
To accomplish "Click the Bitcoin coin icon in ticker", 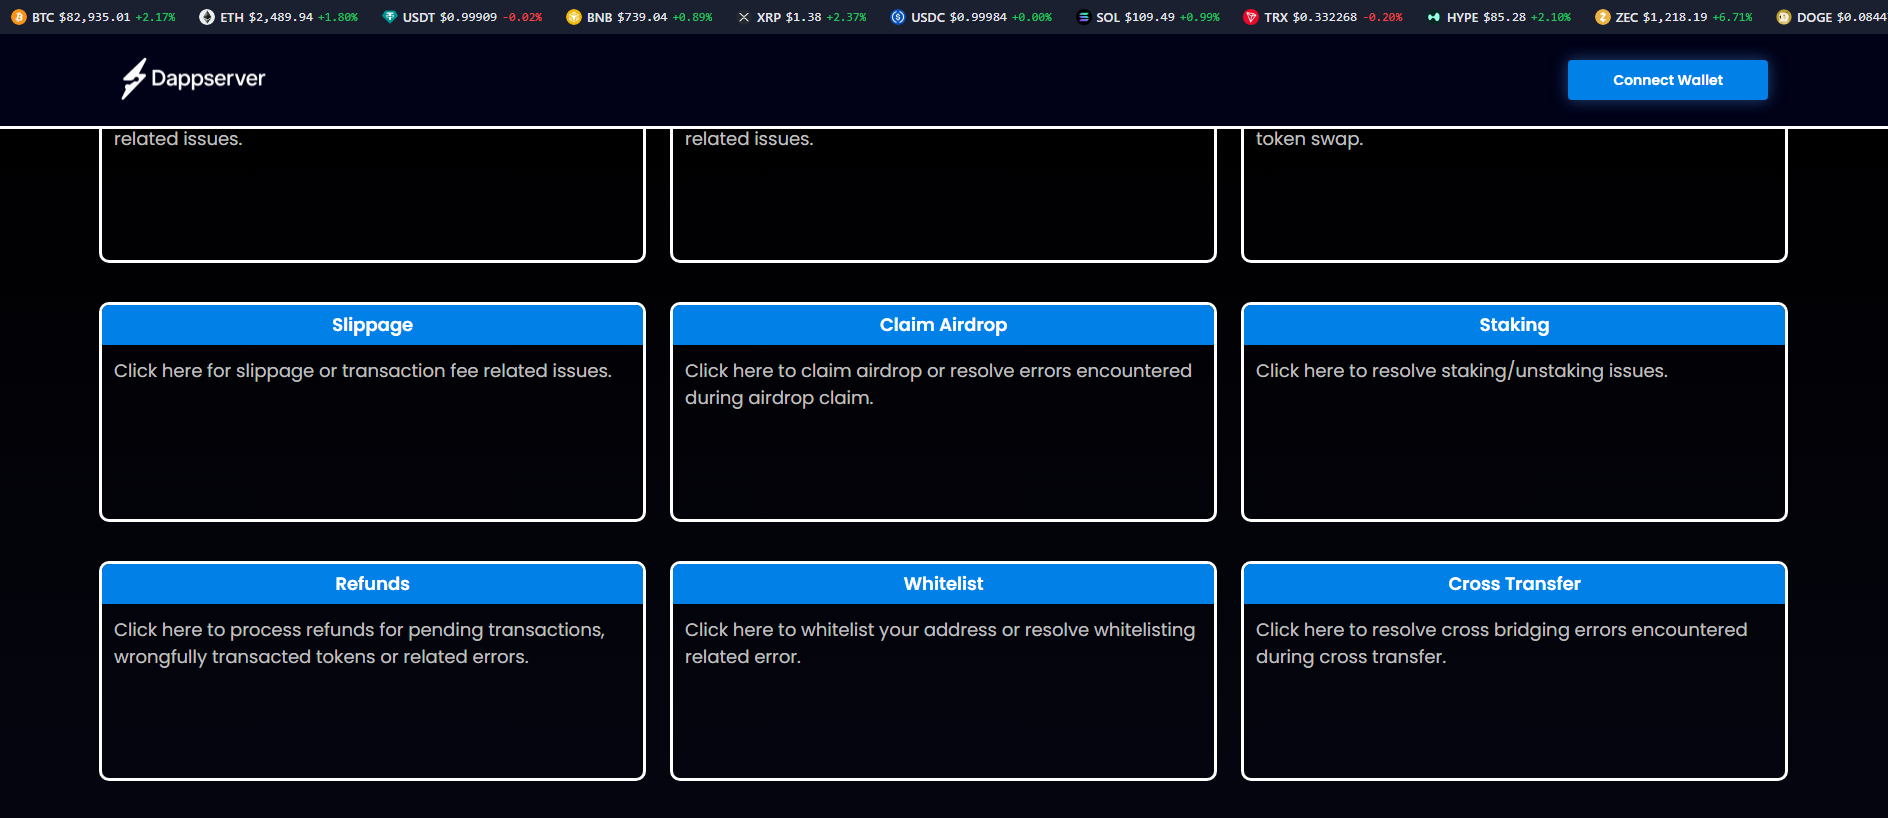I will pos(19,17).
